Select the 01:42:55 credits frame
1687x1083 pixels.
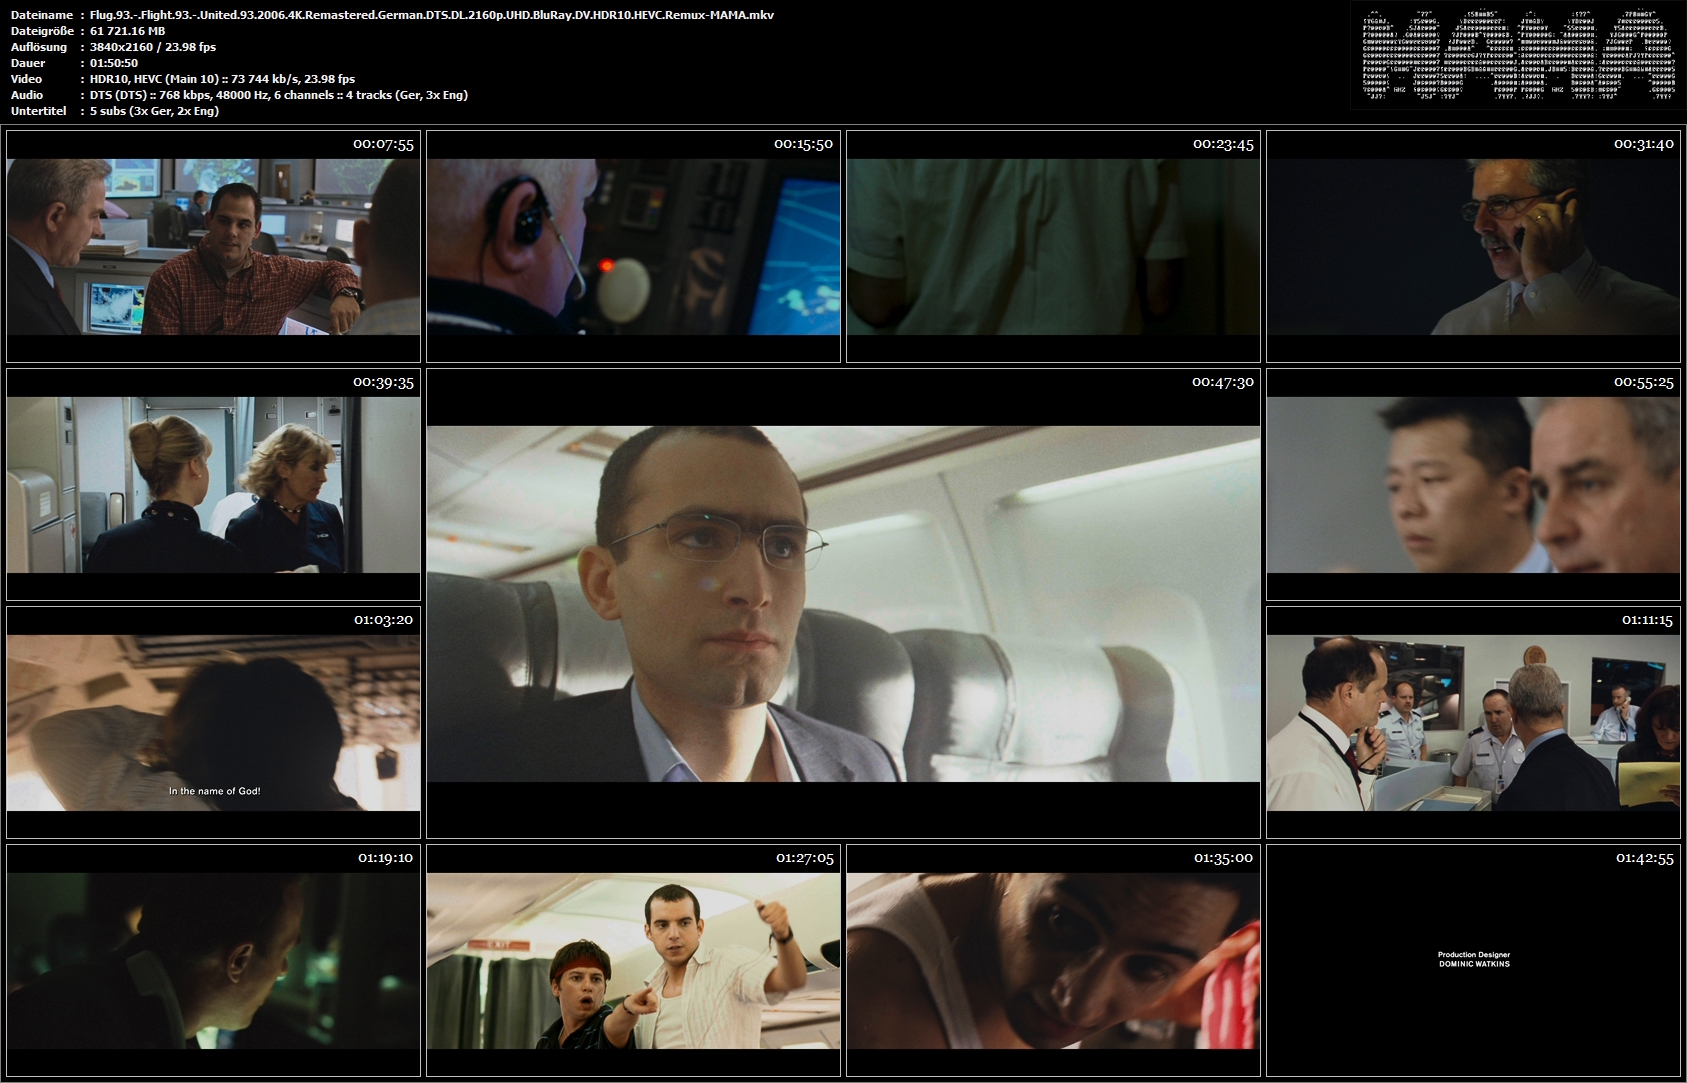1473,960
